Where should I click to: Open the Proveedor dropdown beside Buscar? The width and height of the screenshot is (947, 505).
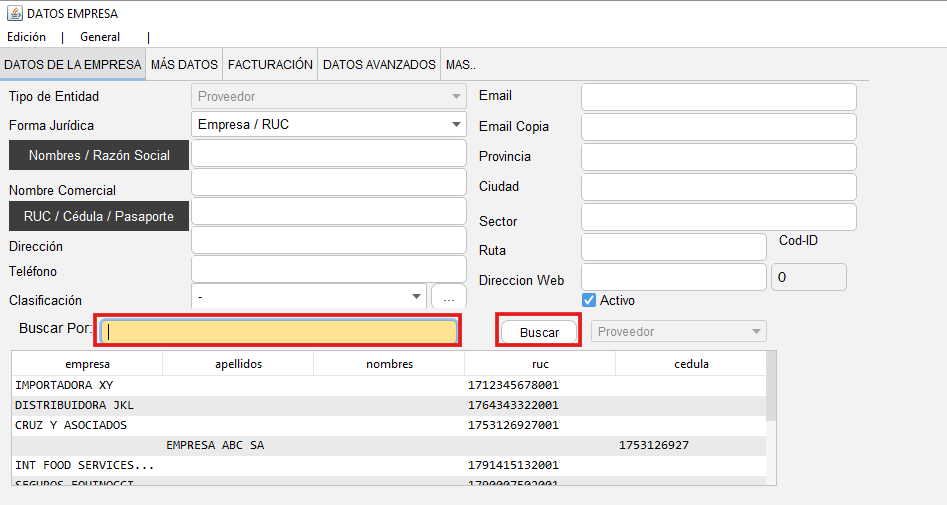(x=679, y=331)
